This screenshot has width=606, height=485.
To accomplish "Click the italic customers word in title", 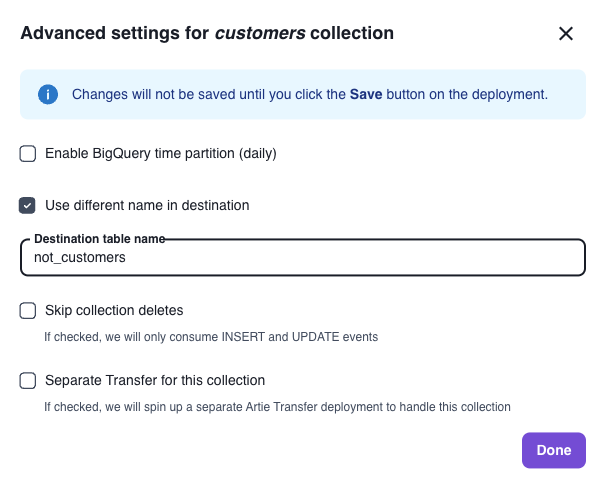I will click(260, 33).
